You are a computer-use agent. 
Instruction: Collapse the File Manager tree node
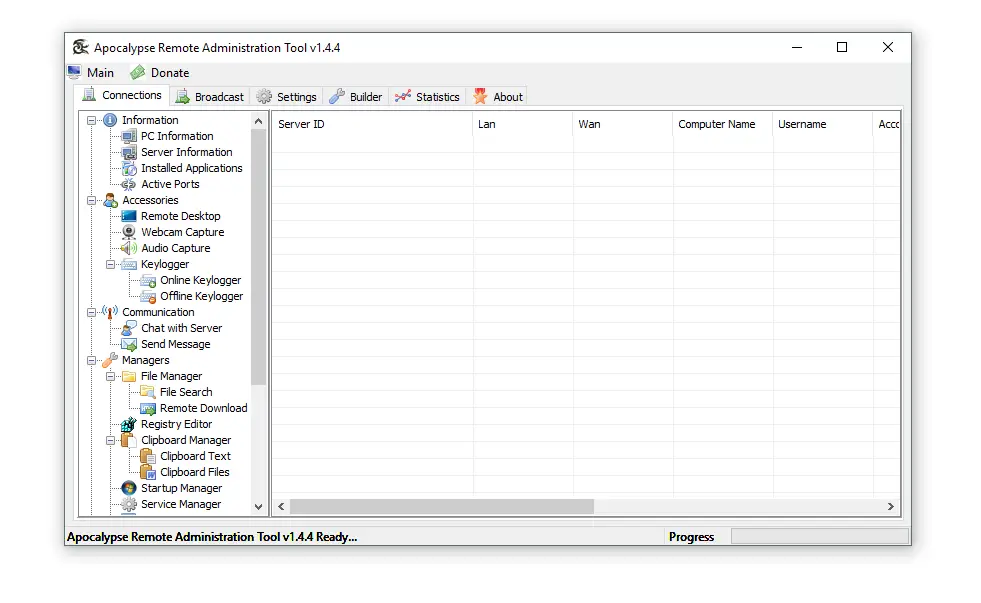(111, 376)
